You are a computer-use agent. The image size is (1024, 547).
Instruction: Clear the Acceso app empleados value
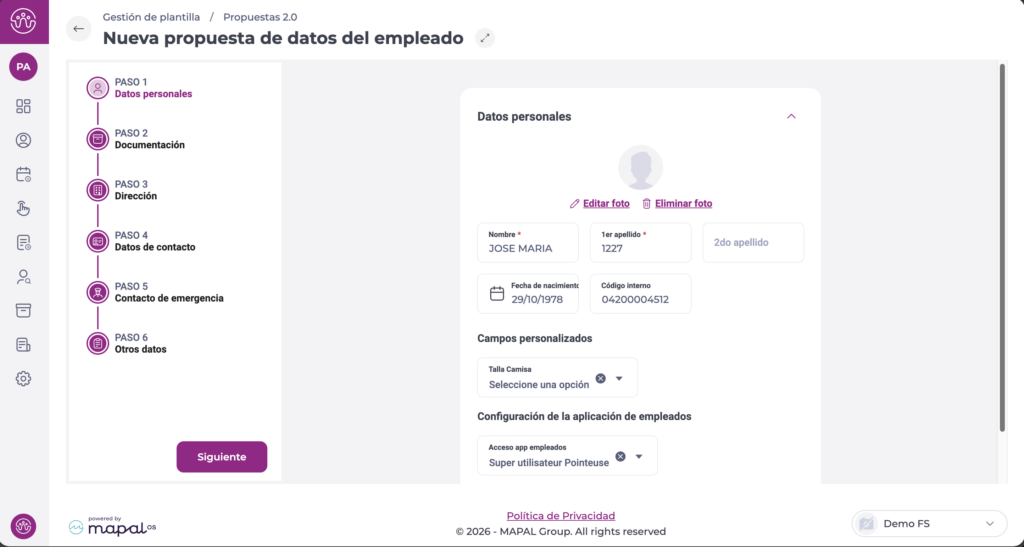[x=620, y=456]
